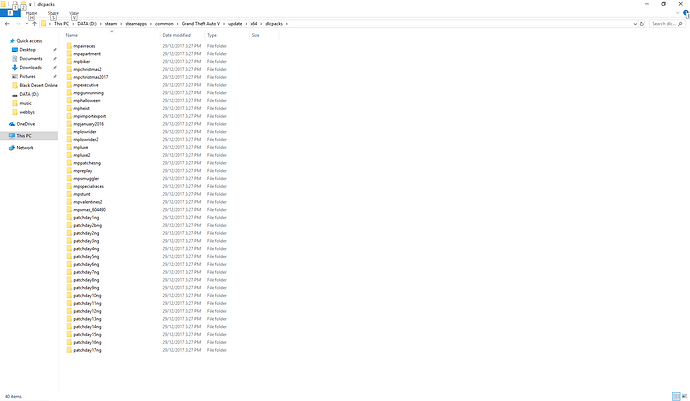Sort by the Type column header

pyautogui.click(x=212, y=35)
